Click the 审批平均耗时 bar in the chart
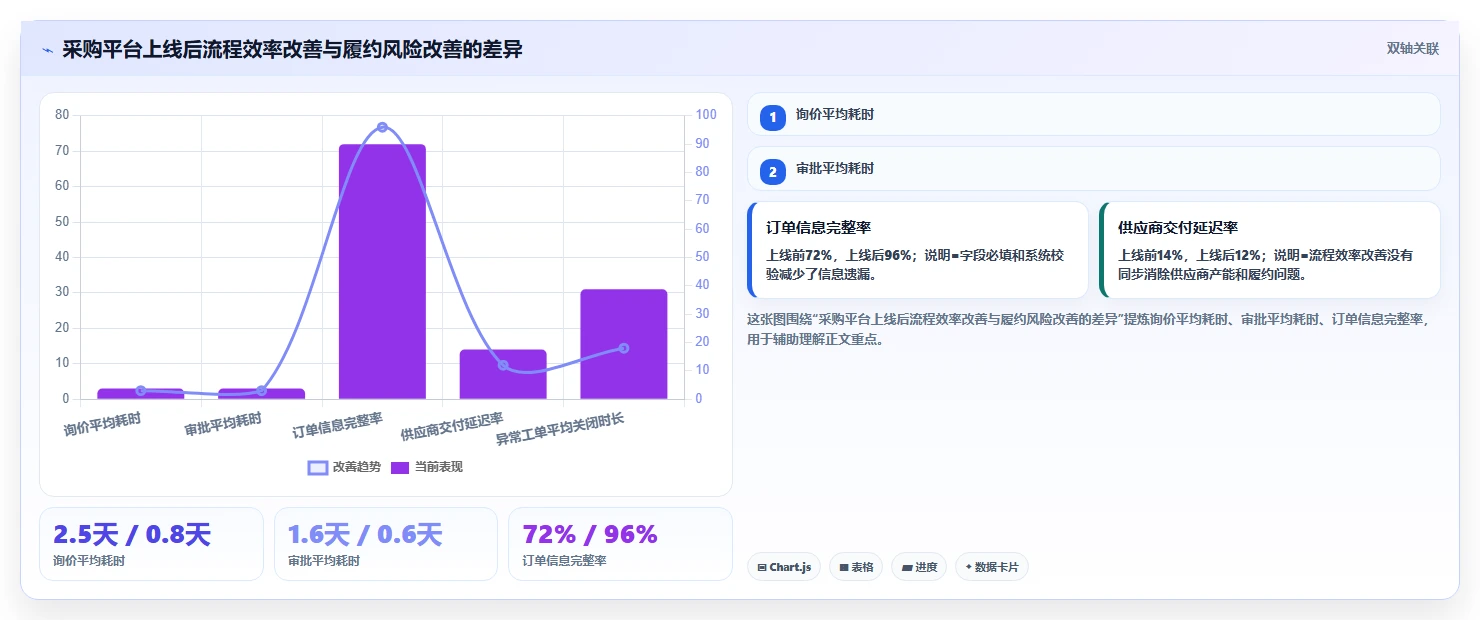 tap(261, 394)
